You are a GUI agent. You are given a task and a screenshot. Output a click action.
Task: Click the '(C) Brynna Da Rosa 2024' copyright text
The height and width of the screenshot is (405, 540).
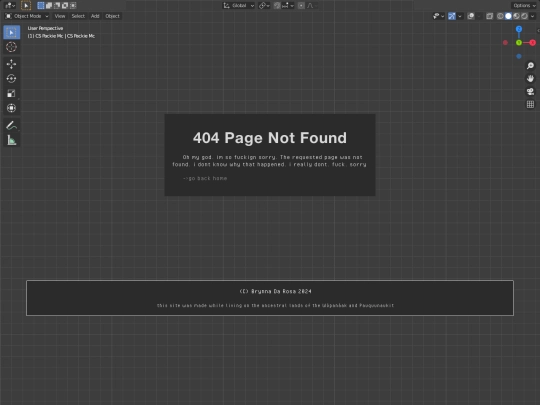pos(276,291)
